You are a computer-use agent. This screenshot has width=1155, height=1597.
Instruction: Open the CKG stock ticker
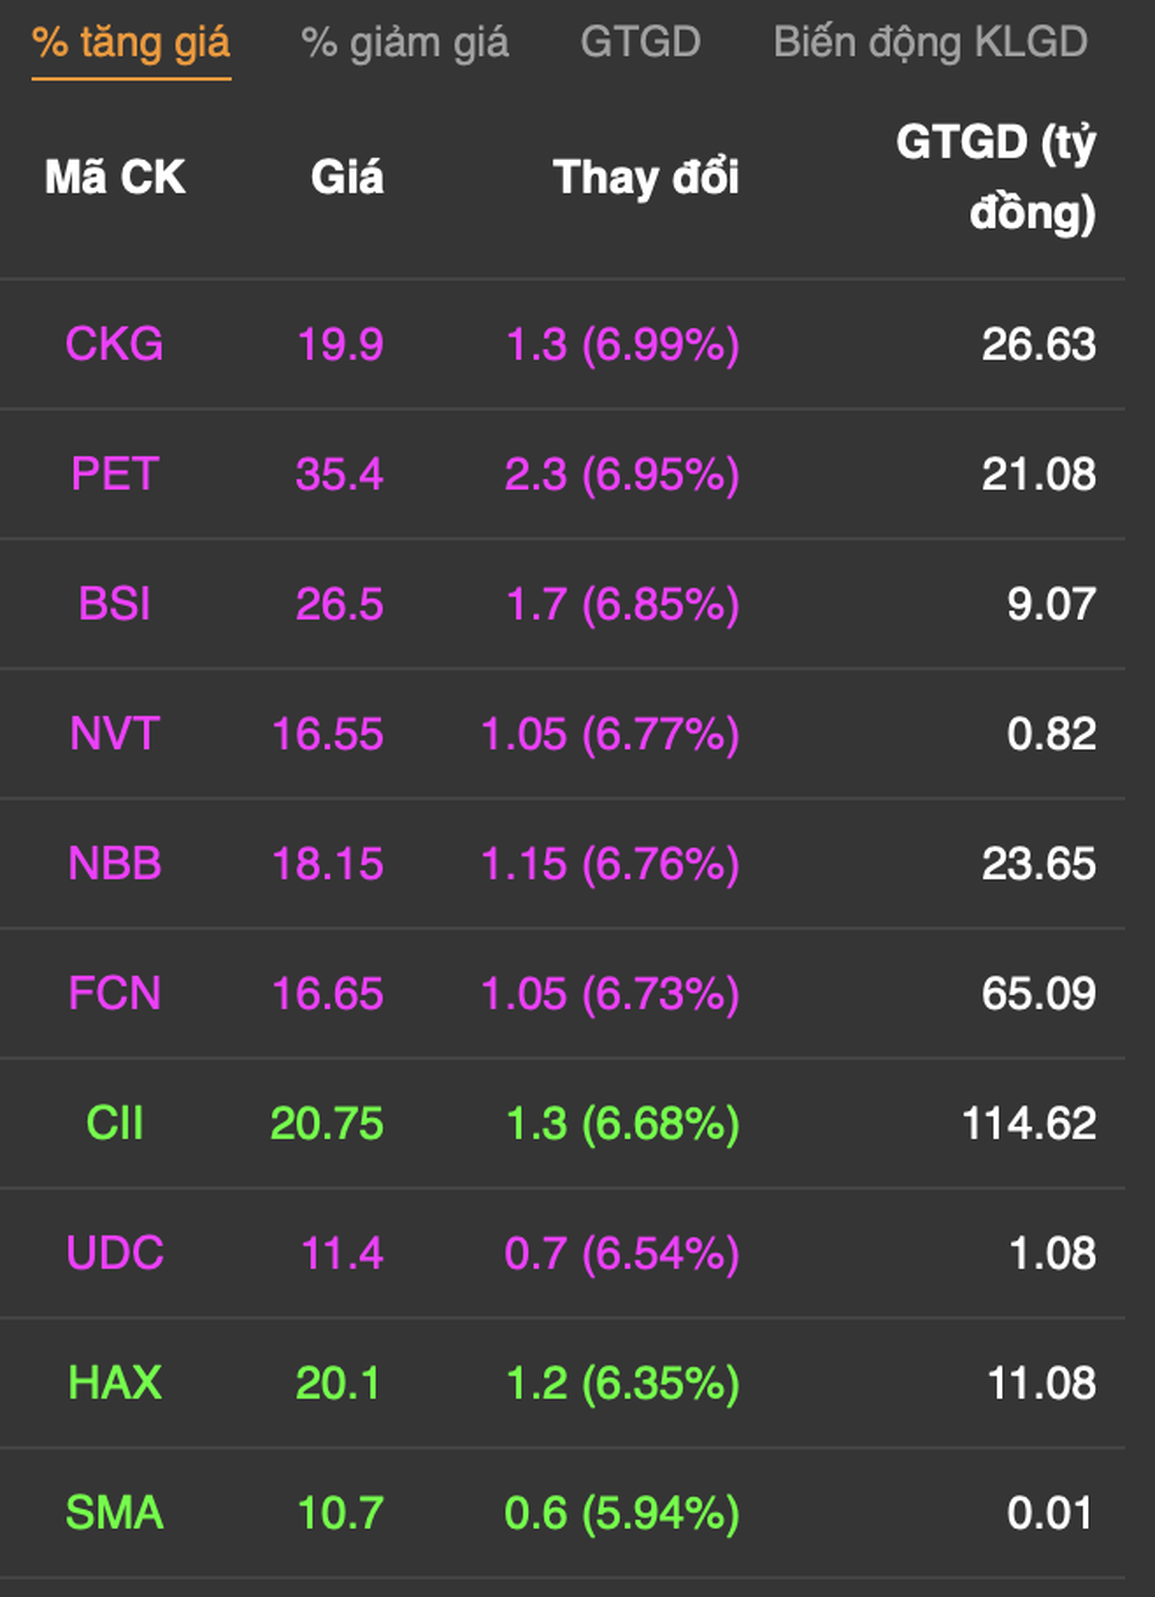[x=114, y=345]
